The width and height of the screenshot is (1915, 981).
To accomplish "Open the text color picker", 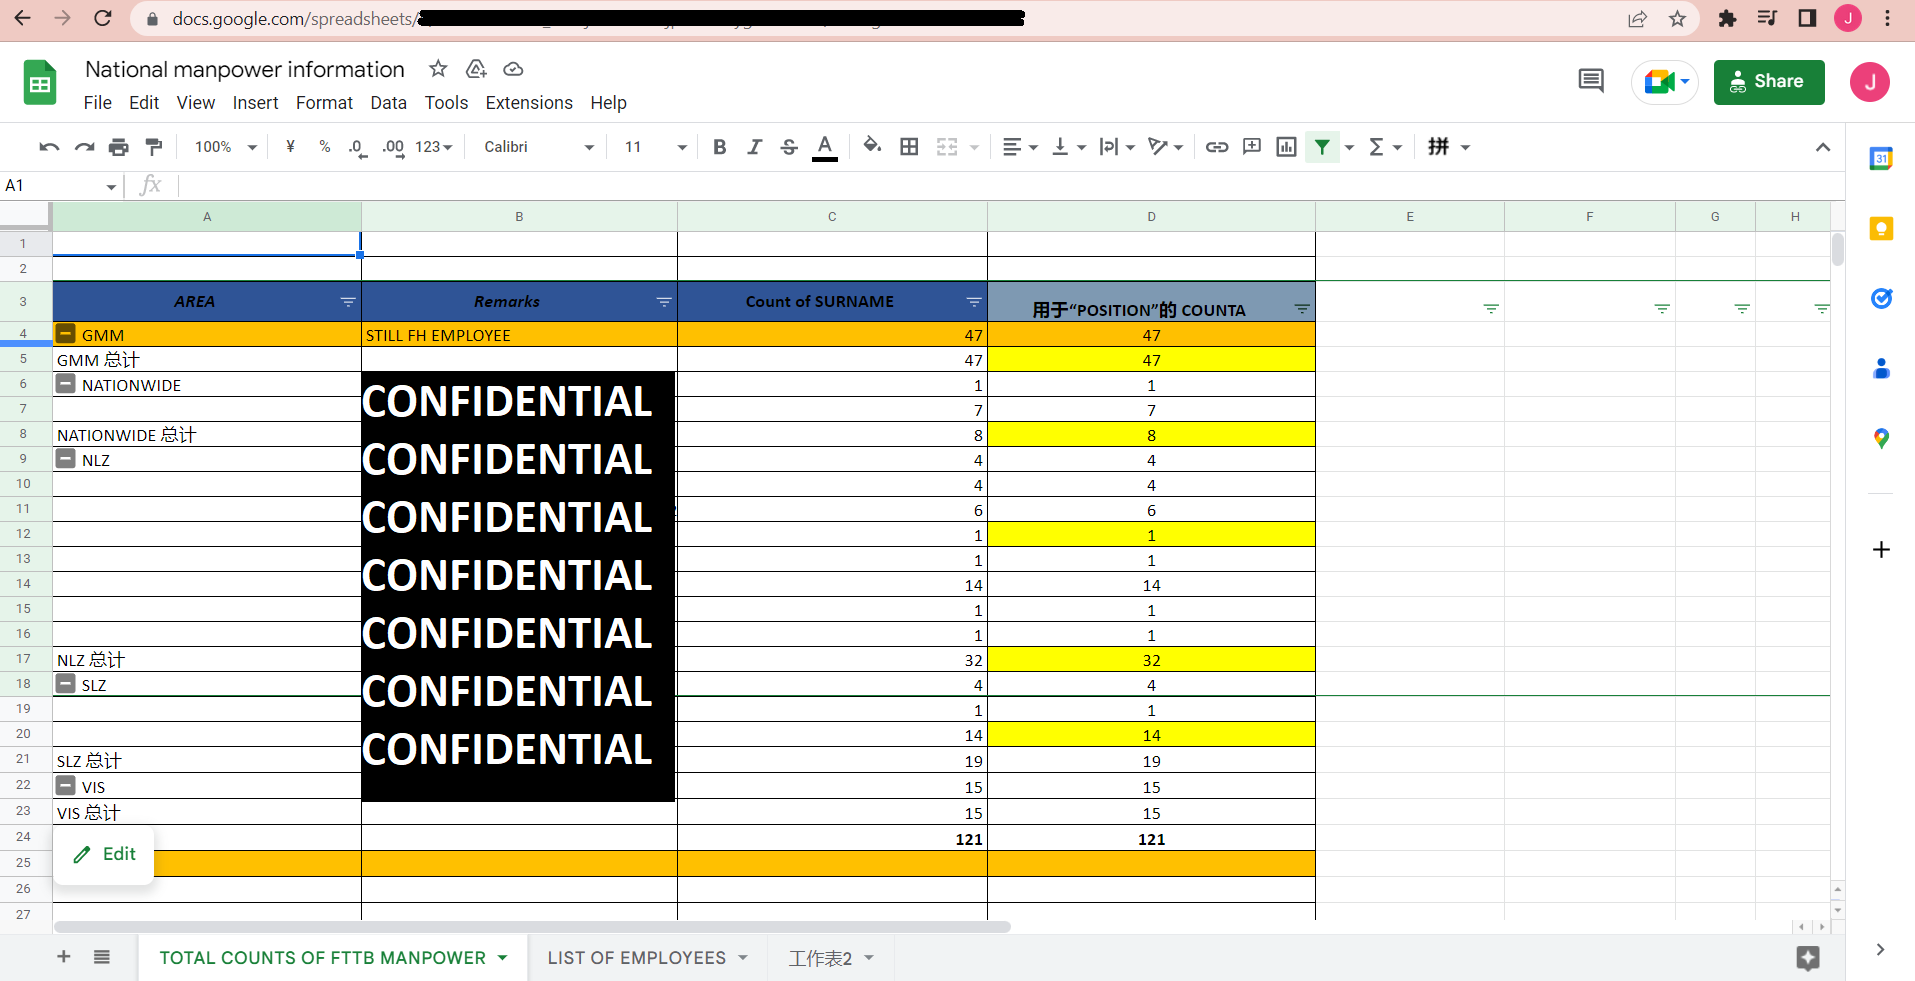I will pyautogui.click(x=824, y=147).
